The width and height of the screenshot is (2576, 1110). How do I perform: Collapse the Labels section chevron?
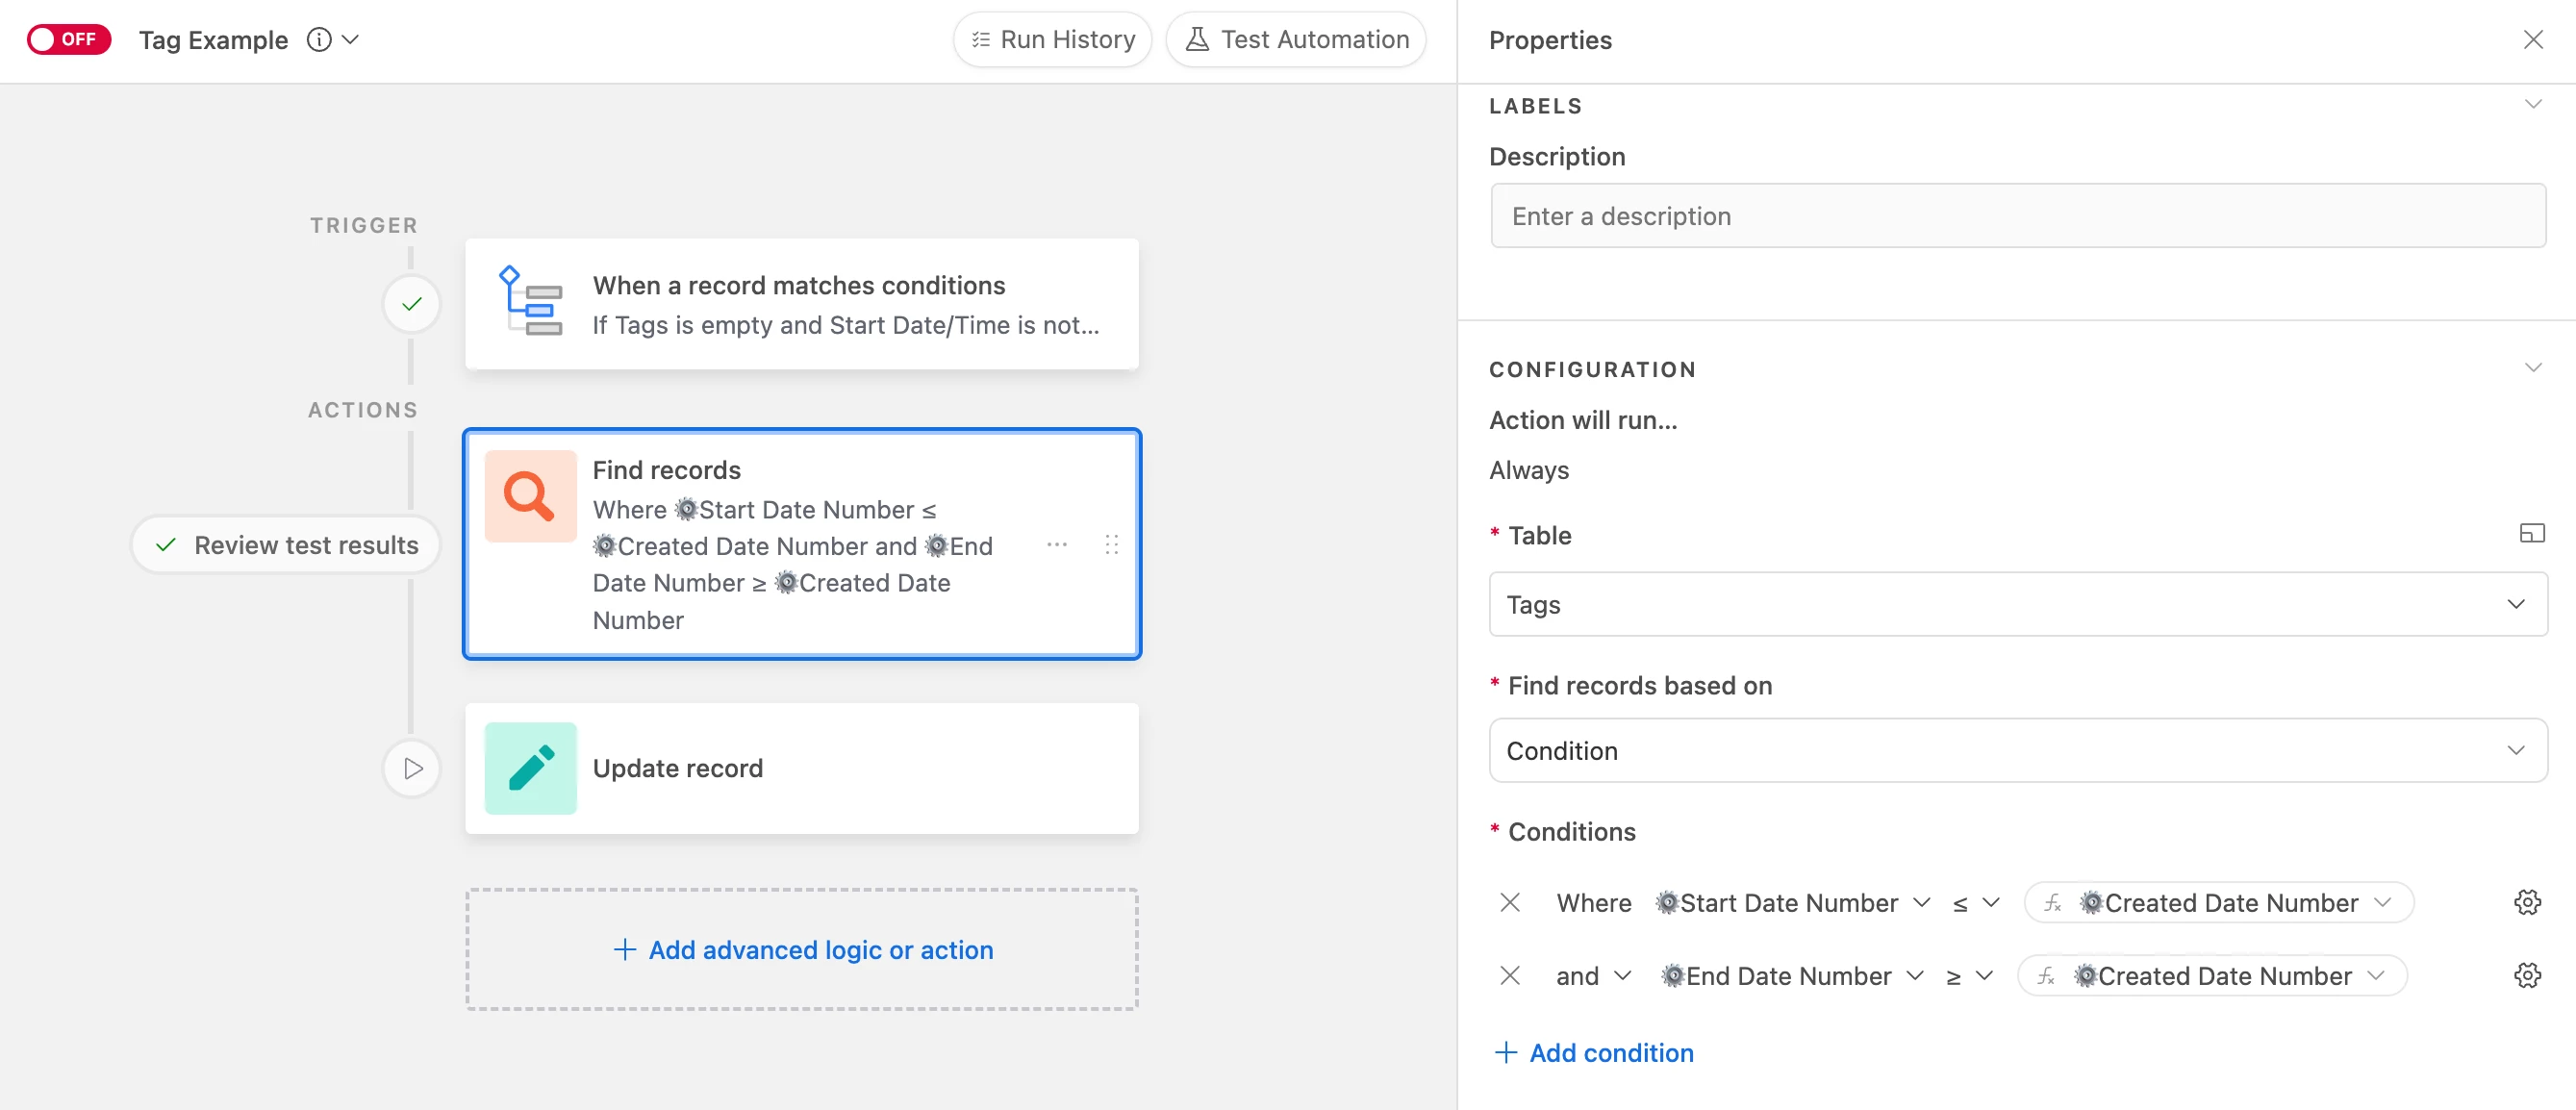point(2532,105)
